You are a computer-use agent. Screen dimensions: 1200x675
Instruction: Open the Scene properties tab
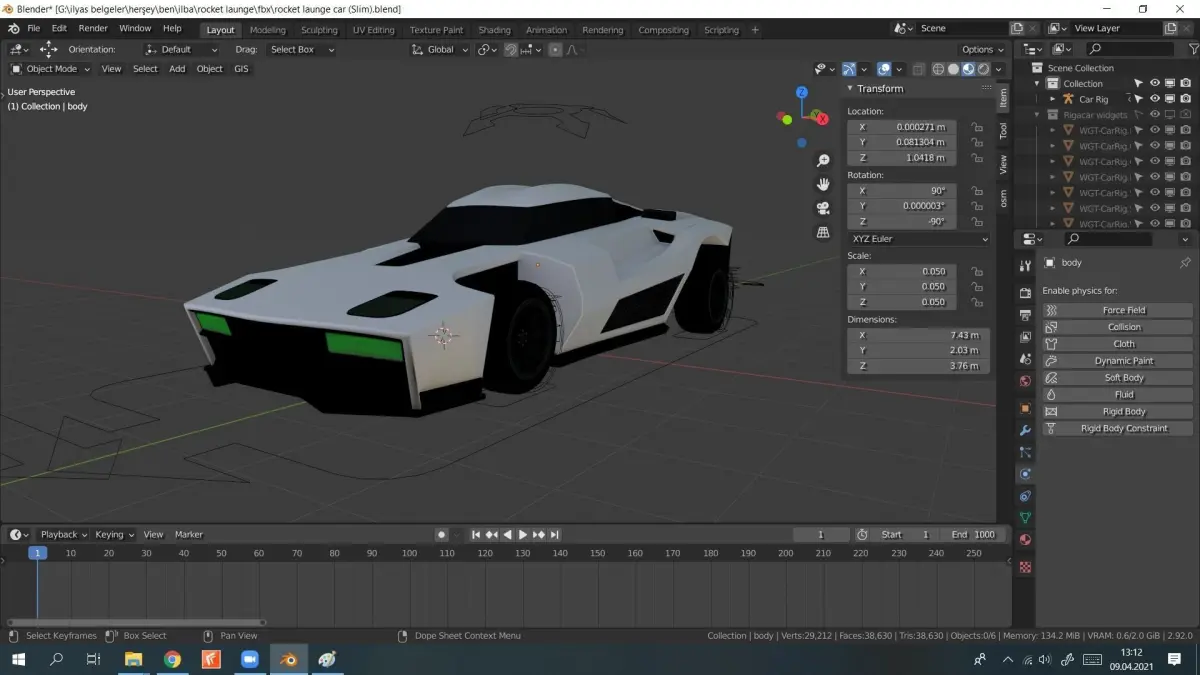point(1025,359)
